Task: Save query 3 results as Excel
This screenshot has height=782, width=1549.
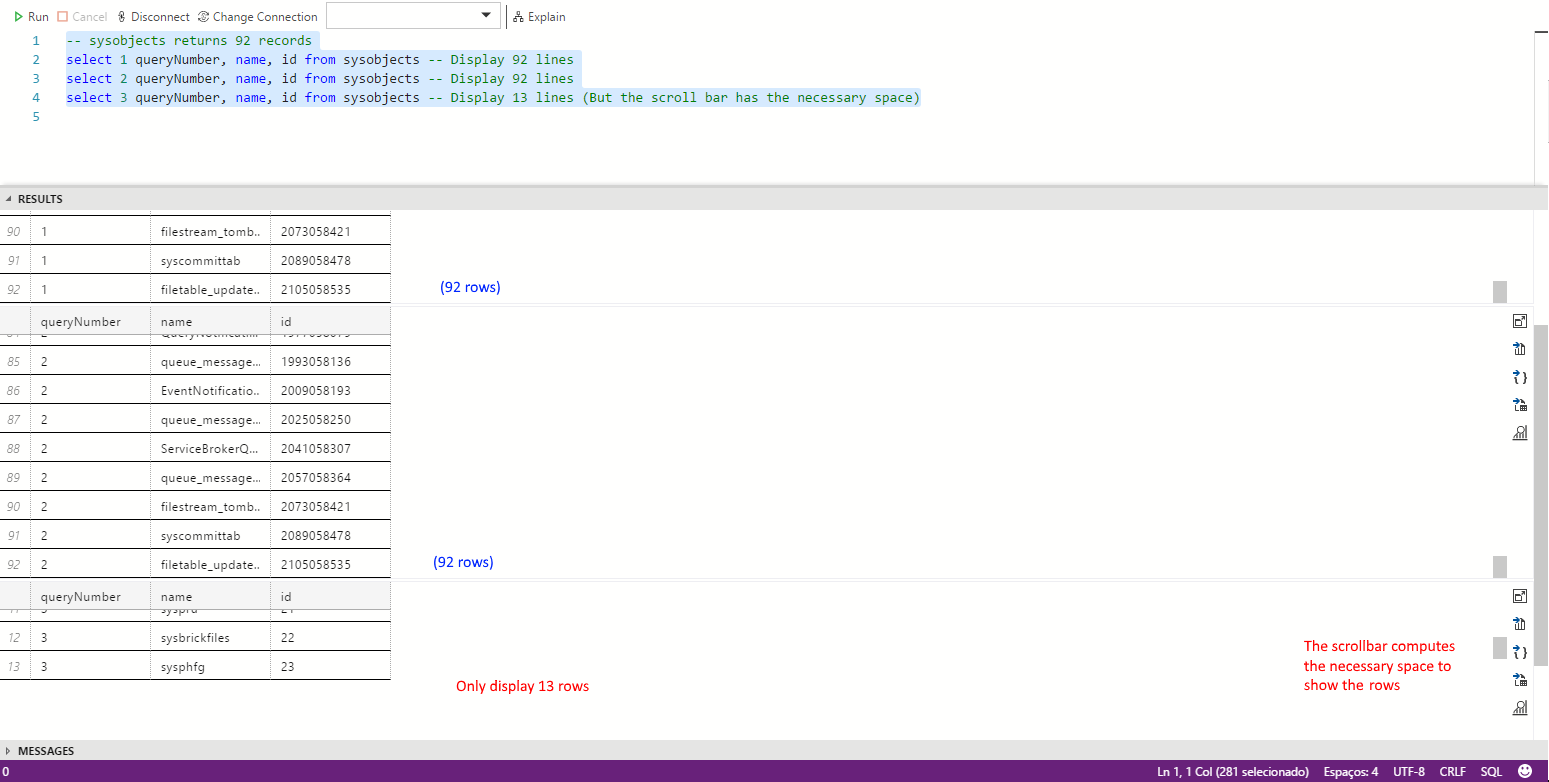Action: point(1520,680)
